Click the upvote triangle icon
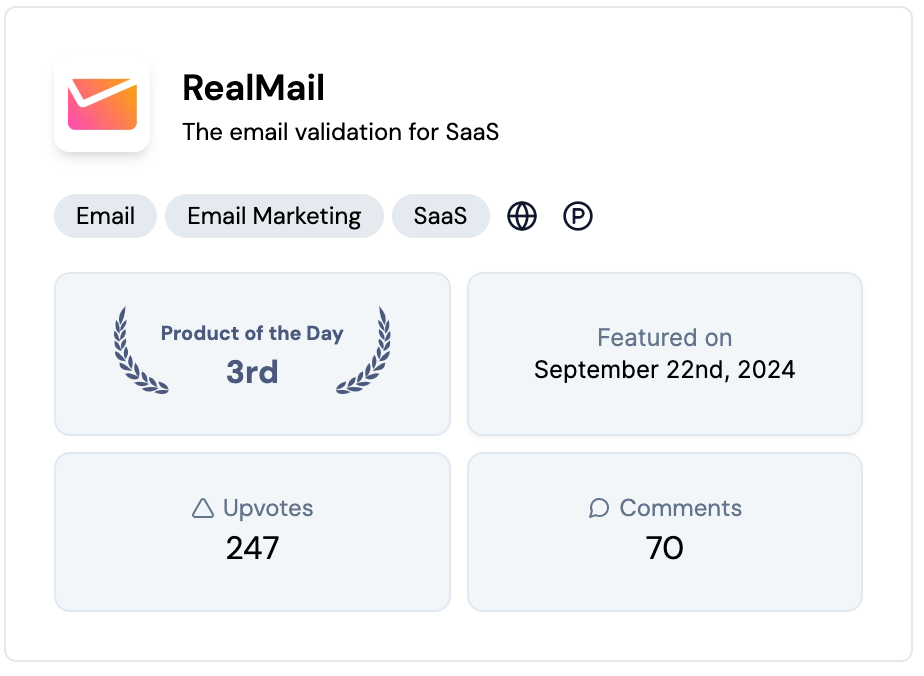Image resolution: width=924 pixels, height=676 pixels. pyautogui.click(x=203, y=509)
